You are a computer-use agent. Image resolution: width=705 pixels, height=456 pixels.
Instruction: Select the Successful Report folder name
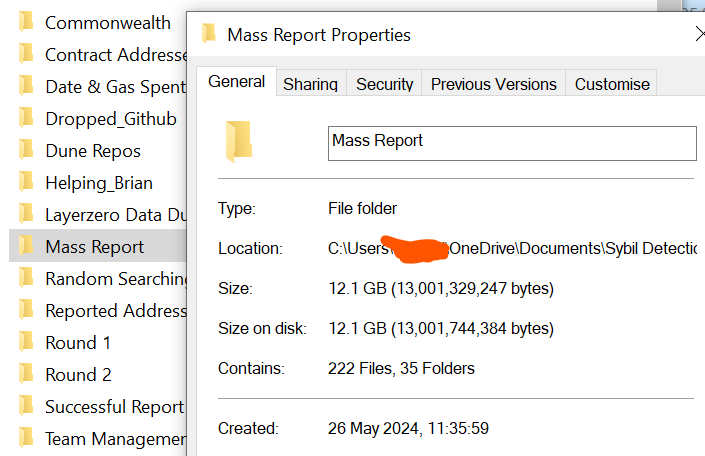click(115, 407)
